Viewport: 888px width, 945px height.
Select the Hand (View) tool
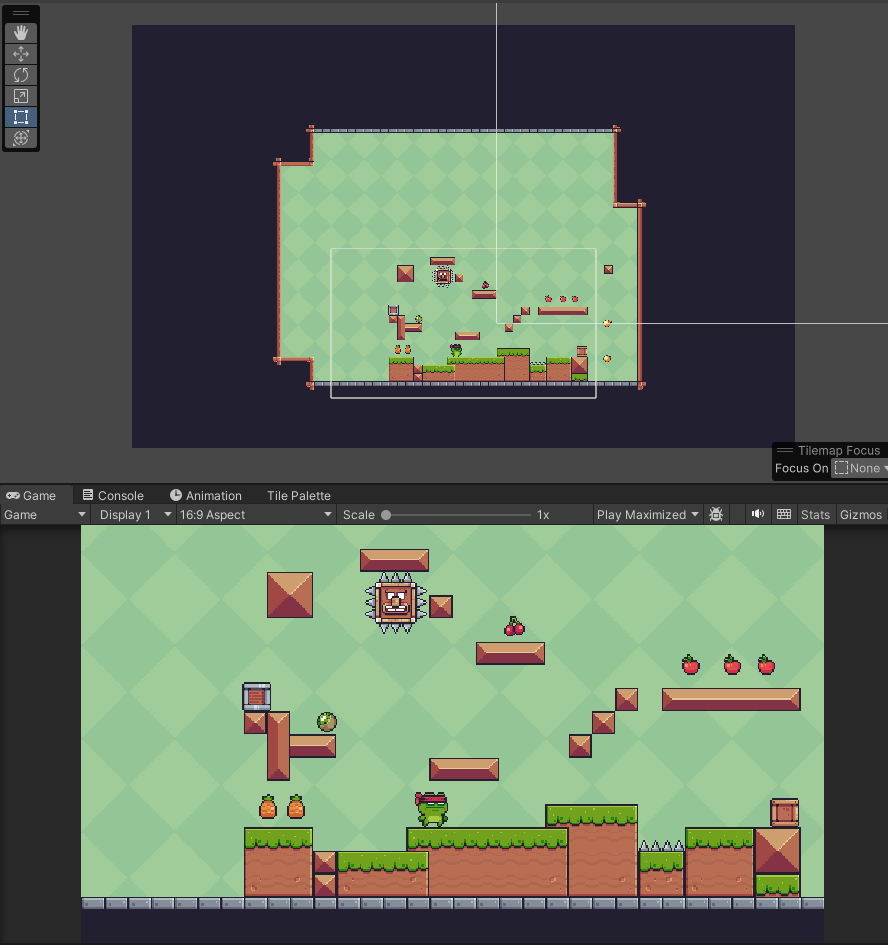[21, 33]
